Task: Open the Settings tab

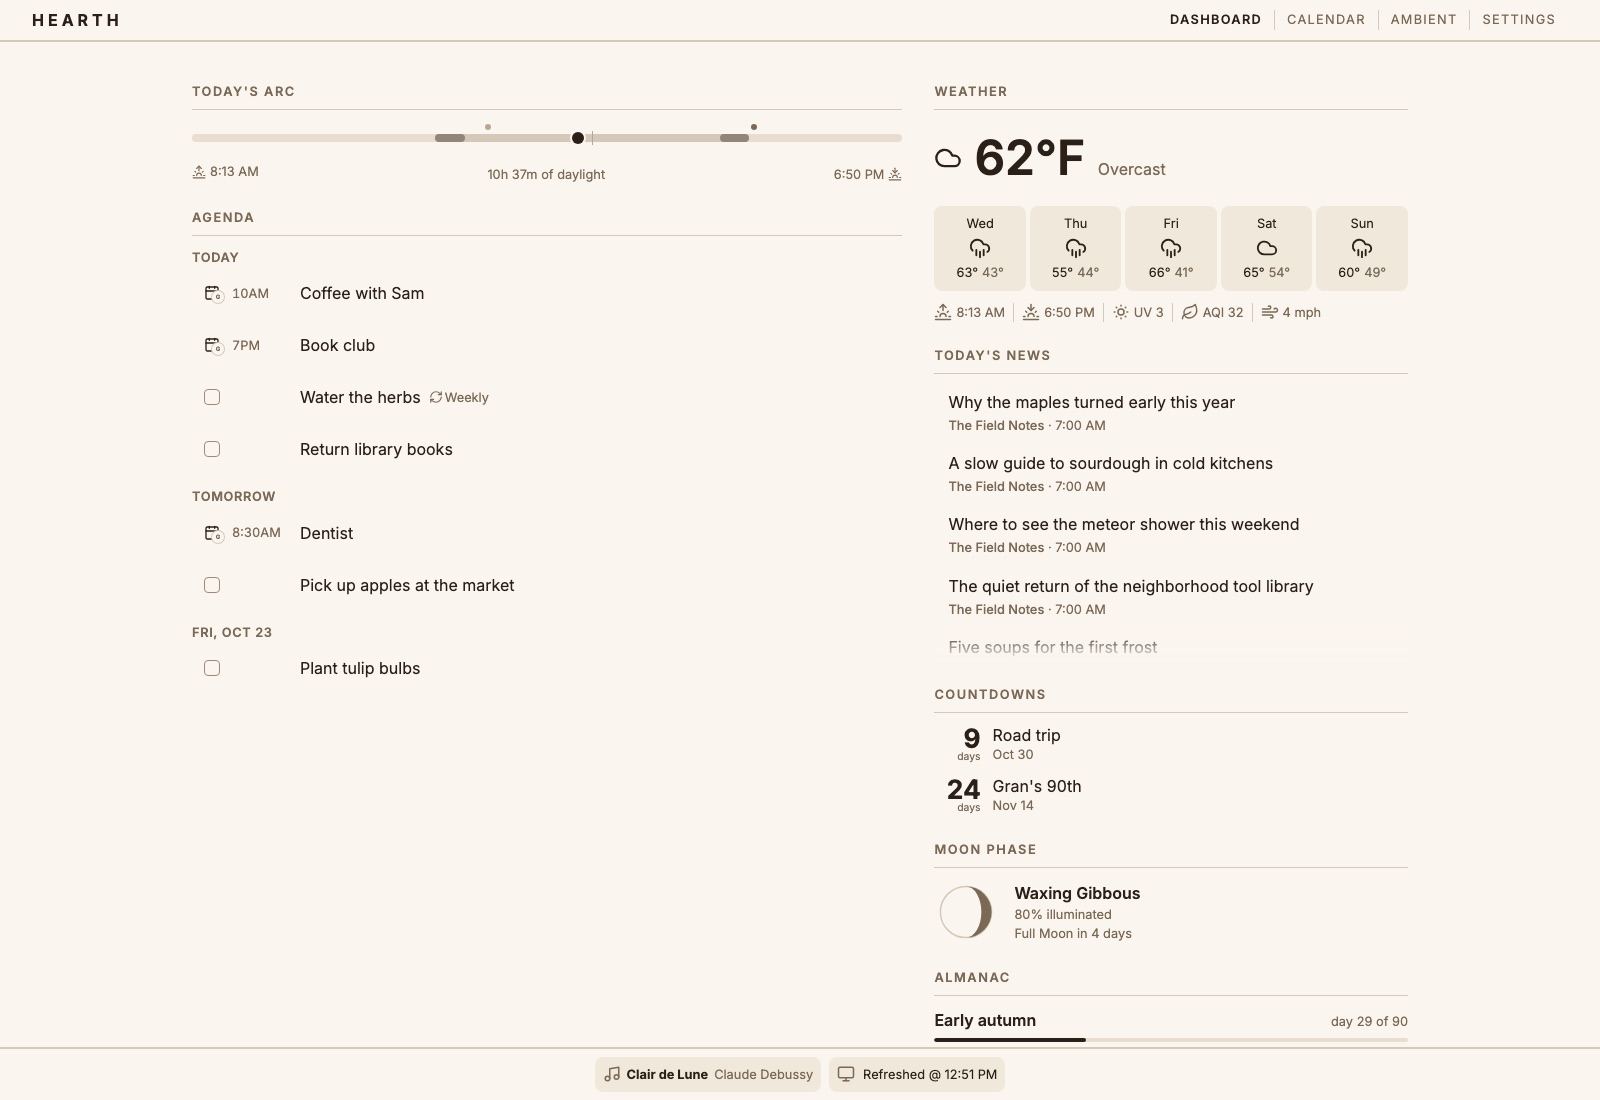Action: point(1519,19)
